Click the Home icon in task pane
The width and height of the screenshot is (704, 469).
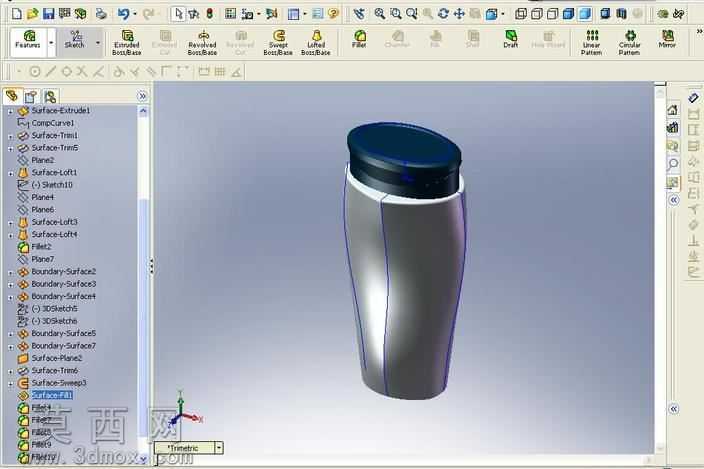[x=673, y=110]
